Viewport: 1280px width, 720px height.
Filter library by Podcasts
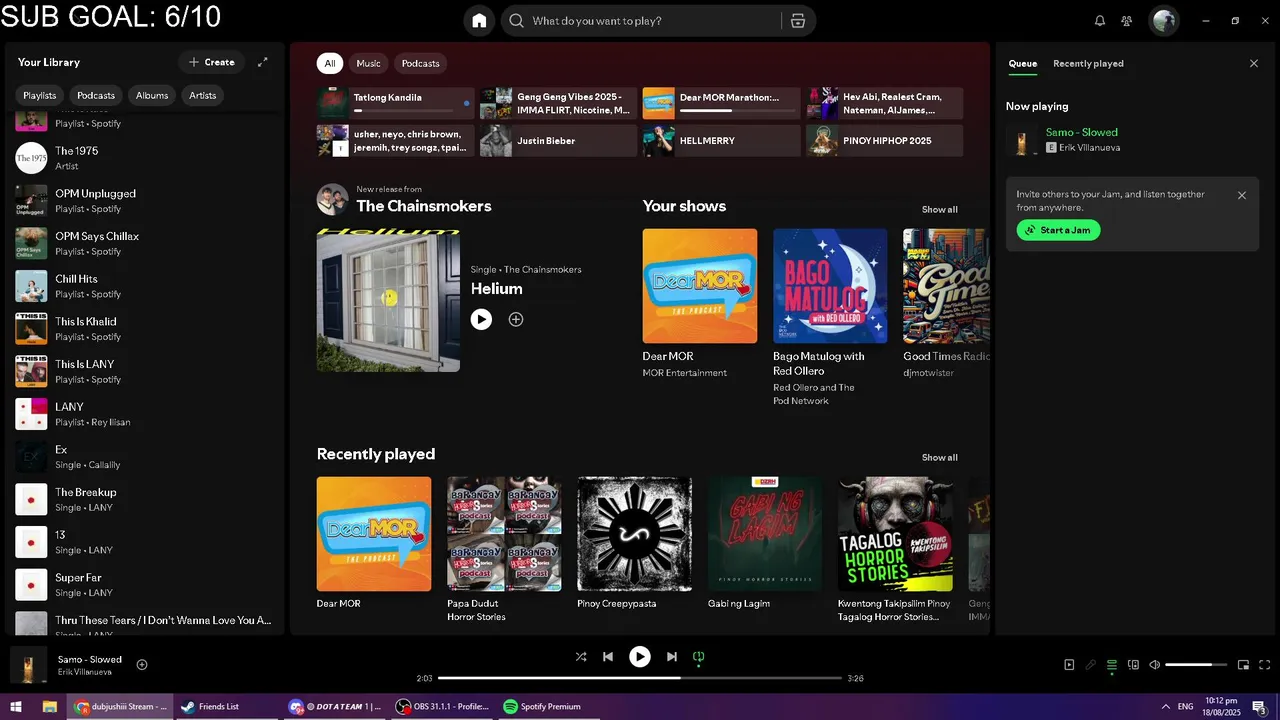coord(96,95)
